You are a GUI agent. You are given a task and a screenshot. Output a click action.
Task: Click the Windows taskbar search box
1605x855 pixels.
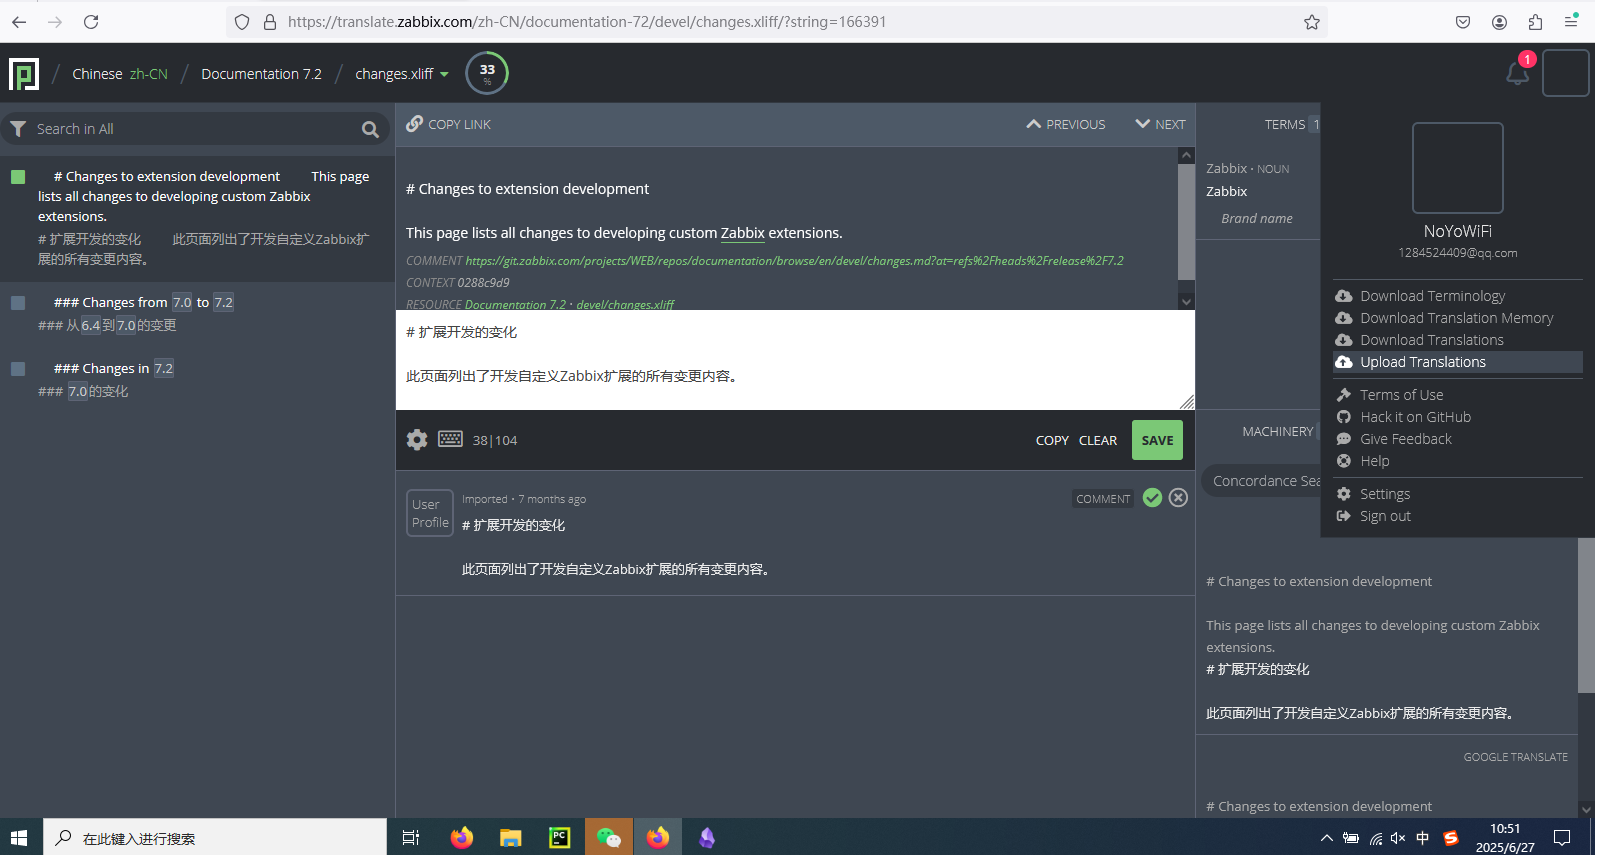pyautogui.click(x=215, y=838)
